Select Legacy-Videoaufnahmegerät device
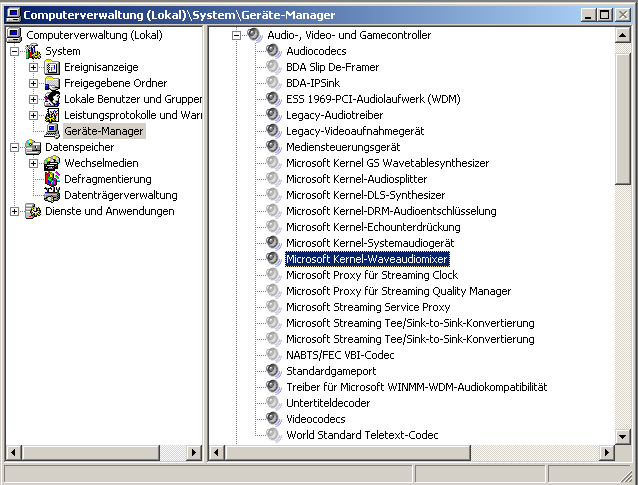Screen dimensions: 638x485 pos(355,131)
